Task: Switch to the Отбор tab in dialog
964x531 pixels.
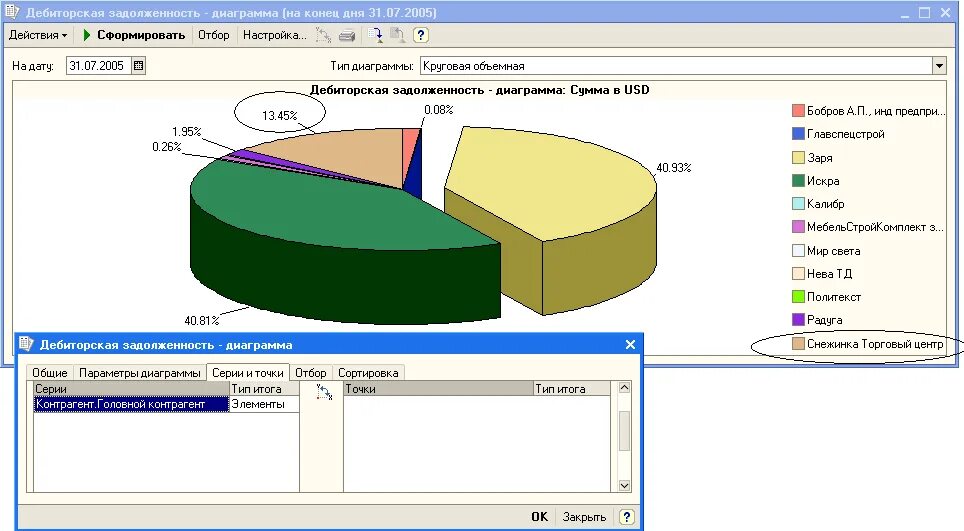Action: (310, 372)
